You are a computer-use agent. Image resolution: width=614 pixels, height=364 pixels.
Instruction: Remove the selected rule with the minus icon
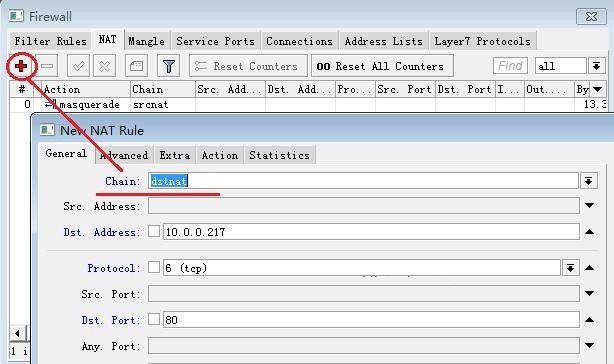click(47, 66)
